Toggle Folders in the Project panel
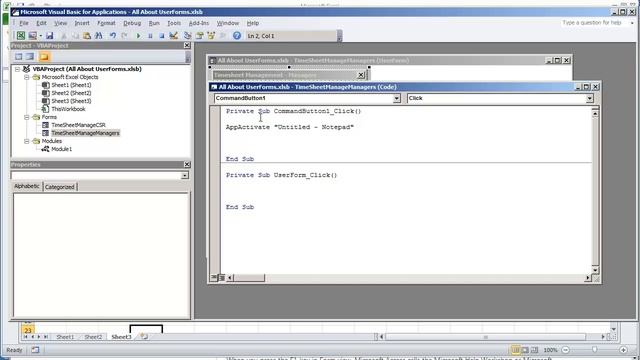Image resolution: width=640 pixels, height=360 pixels. [44, 56]
